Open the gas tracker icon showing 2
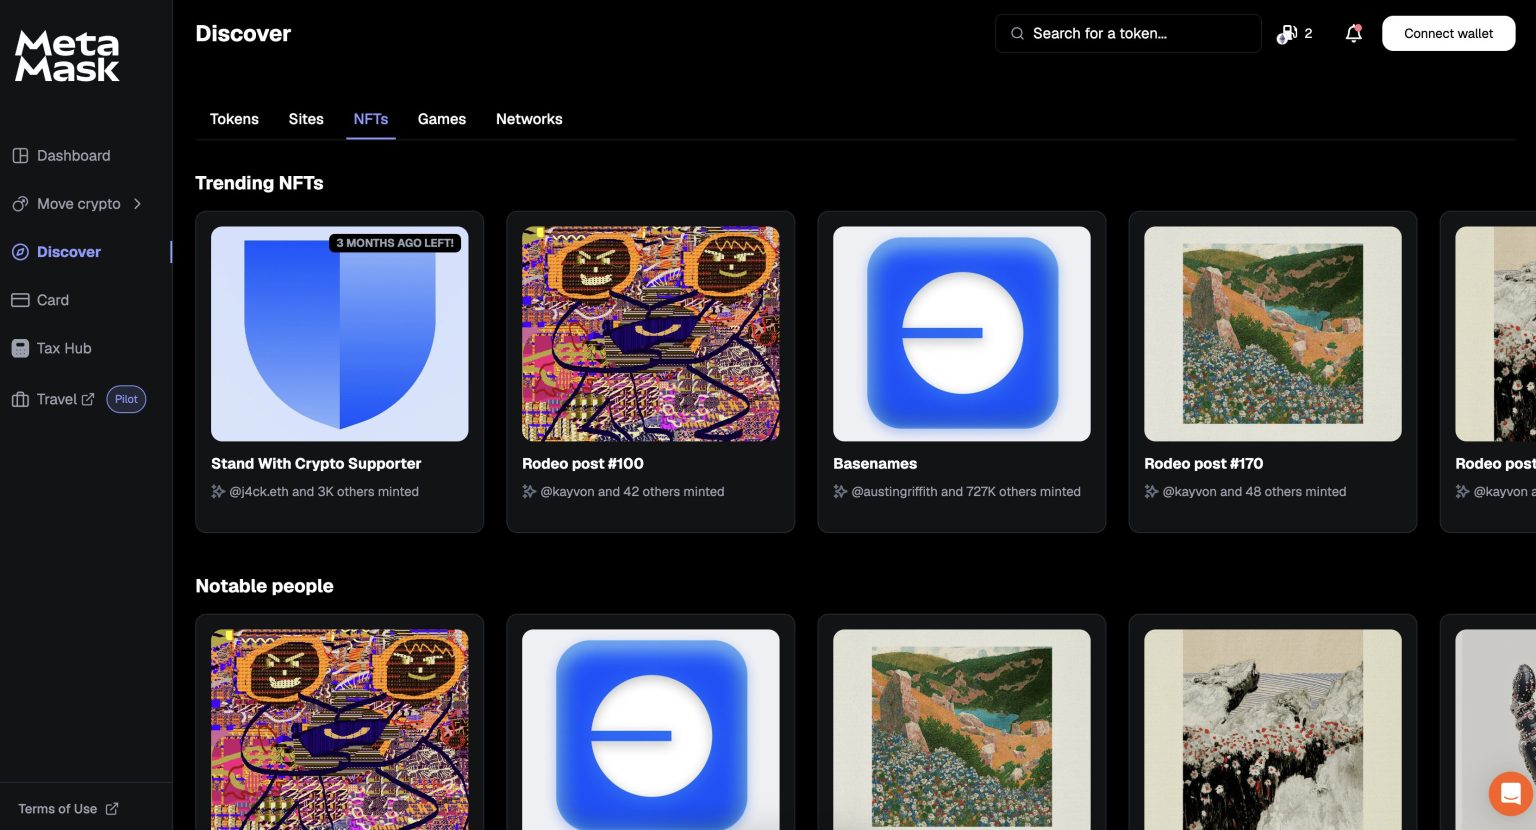The width and height of the screenshot is (1536, 830). click(x=1287, y=34)
